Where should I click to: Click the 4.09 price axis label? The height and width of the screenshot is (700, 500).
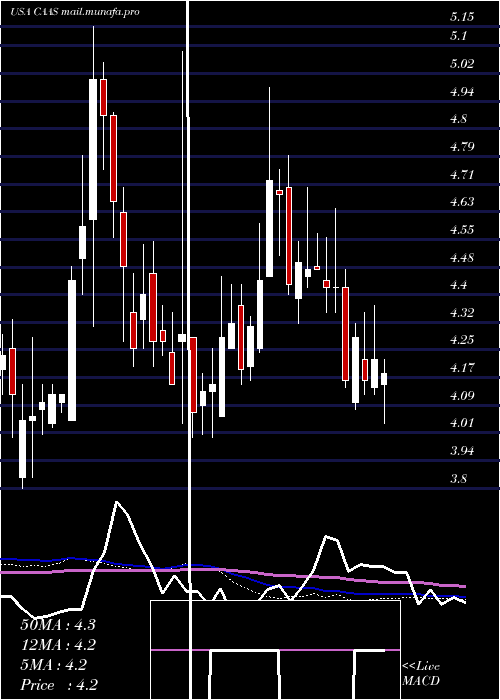(x=462, y=396)
